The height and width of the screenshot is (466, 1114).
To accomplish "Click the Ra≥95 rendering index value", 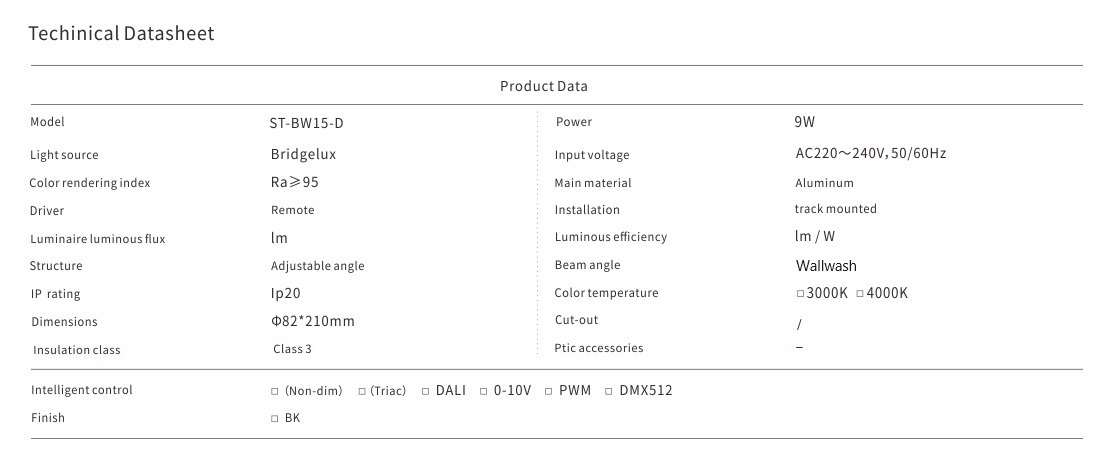I will (x=295, y=183).
